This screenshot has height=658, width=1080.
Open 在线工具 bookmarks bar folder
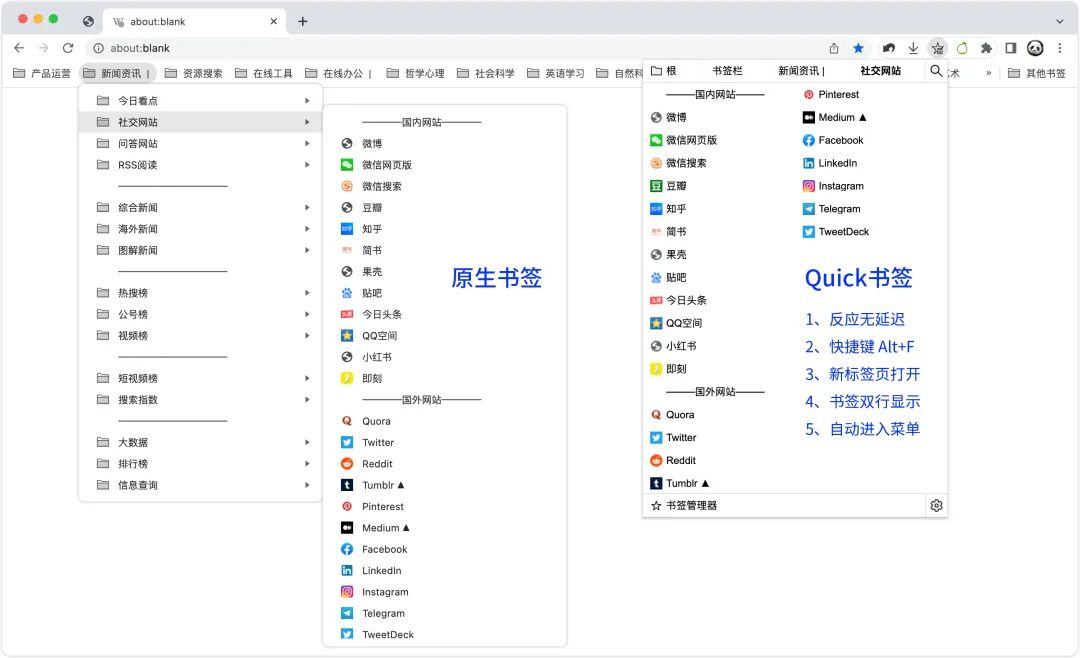point(264,73)
